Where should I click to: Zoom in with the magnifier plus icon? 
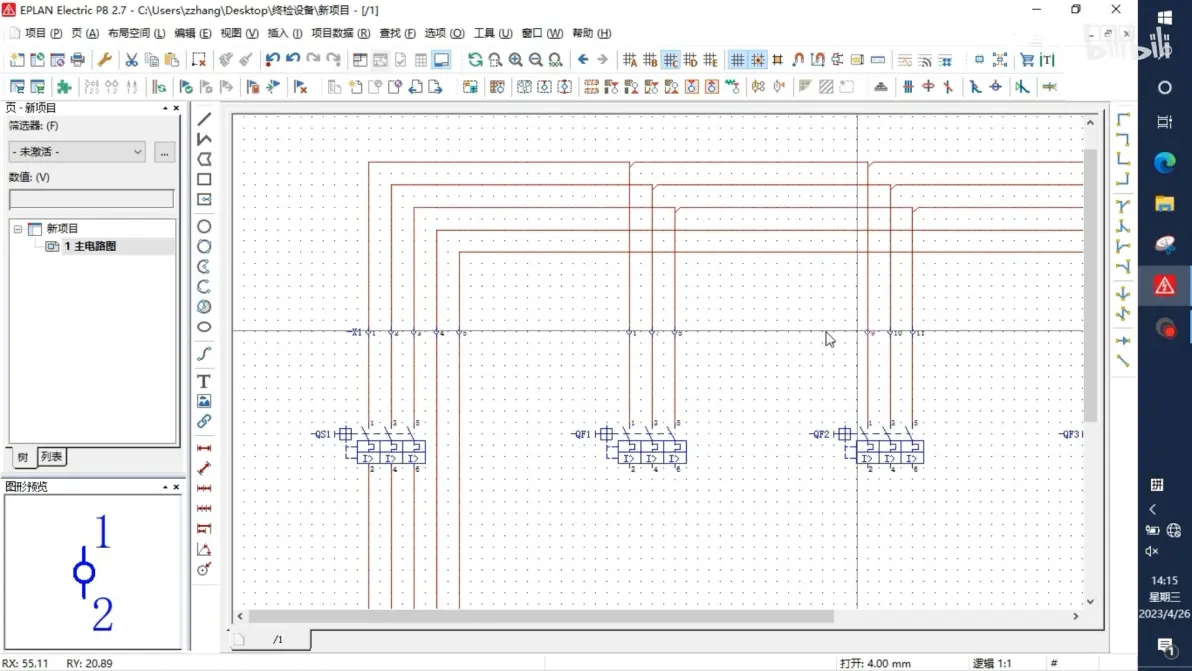515,59
